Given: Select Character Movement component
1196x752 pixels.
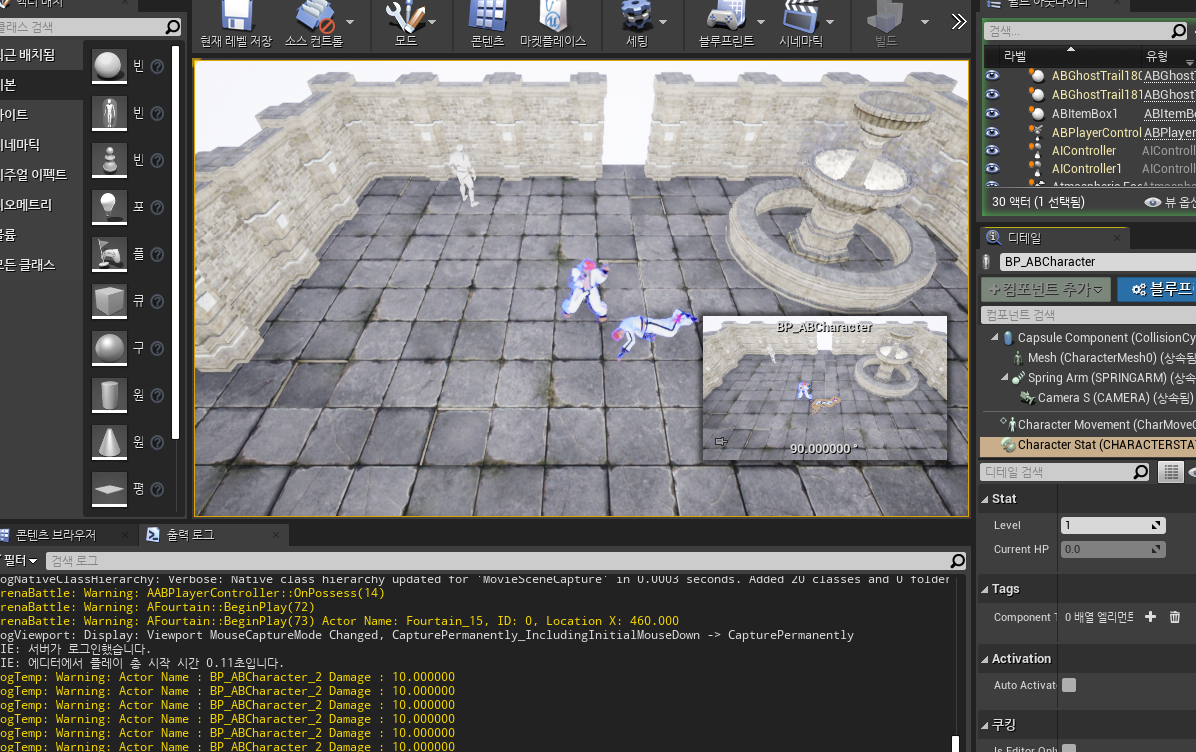Looking at the screenshot, I should [x=1098, y=425].
